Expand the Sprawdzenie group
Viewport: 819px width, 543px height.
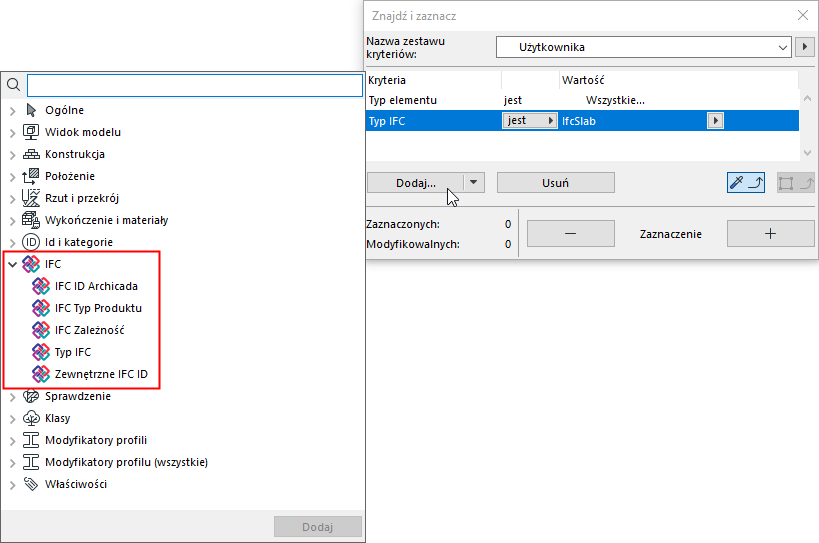pyautogui.click(x=13, y=397)
